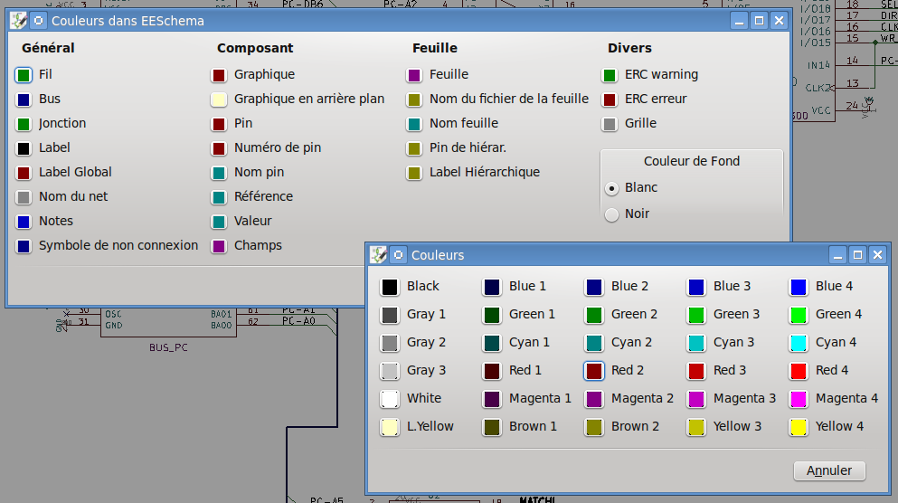Click the Nom pin color swatch
Image resolution: width=898 pixels, height=503 pixels.
click(219, 173)
